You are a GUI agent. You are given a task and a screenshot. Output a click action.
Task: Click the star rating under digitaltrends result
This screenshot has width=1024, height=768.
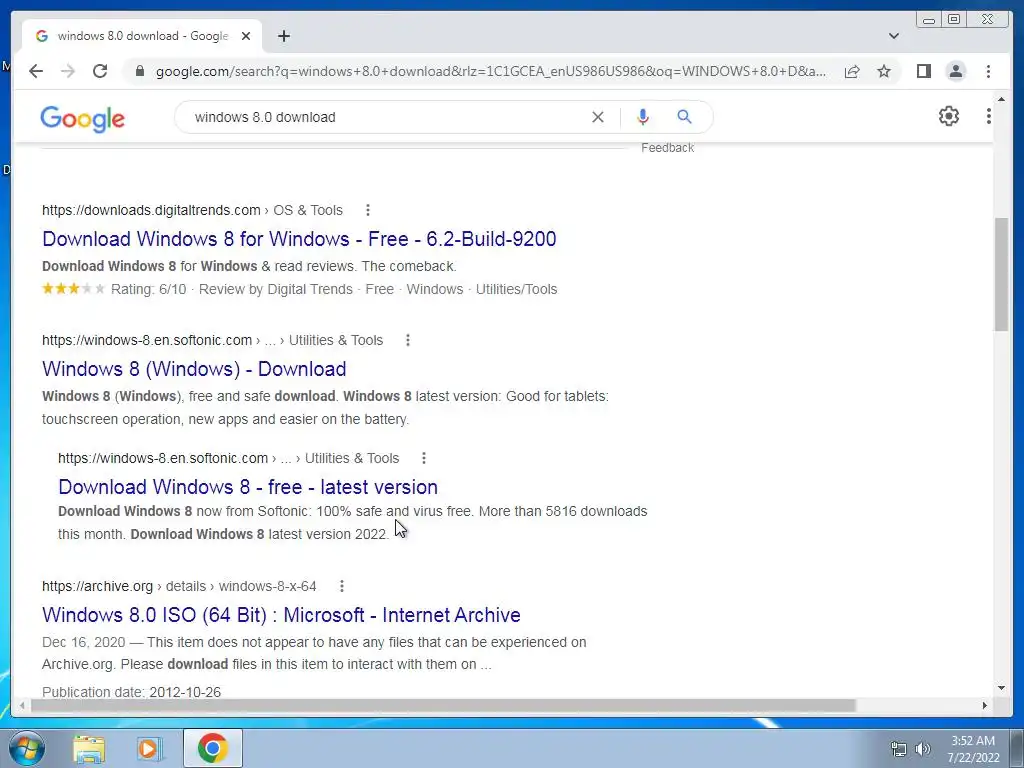[x=73, y=289]
